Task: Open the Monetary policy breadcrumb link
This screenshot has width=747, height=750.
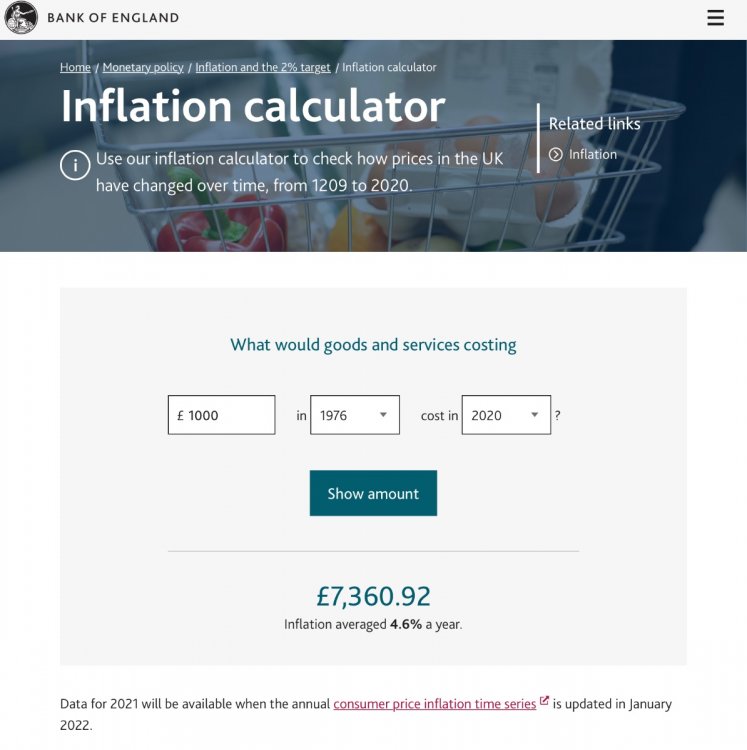Action: click(143, 68)
